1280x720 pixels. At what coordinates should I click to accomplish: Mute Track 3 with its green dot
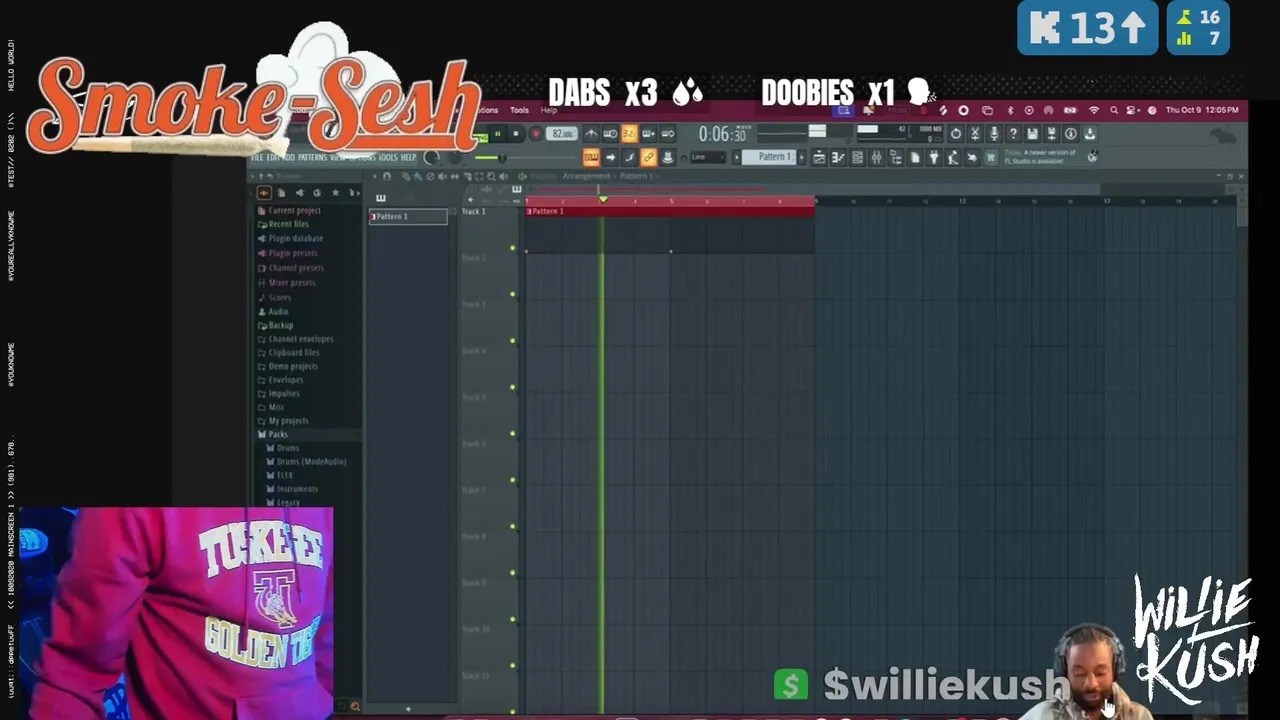[513, 341]
